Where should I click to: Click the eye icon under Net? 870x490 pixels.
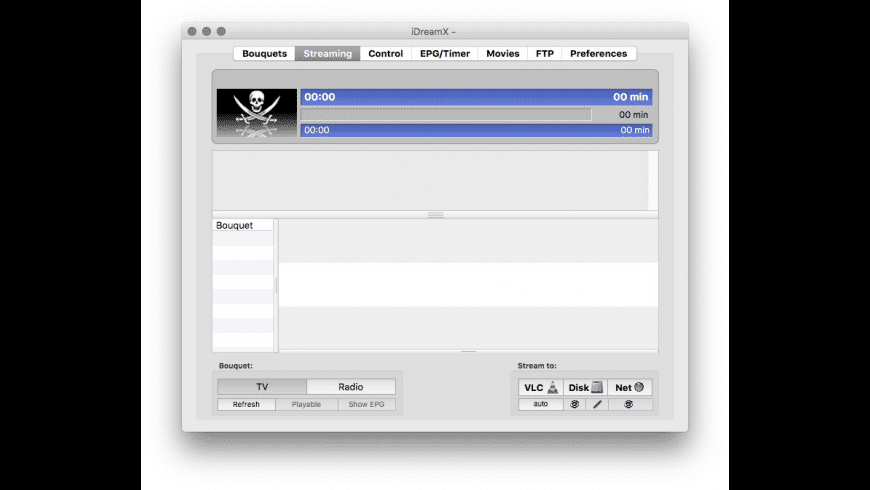(x=629, y=404)
